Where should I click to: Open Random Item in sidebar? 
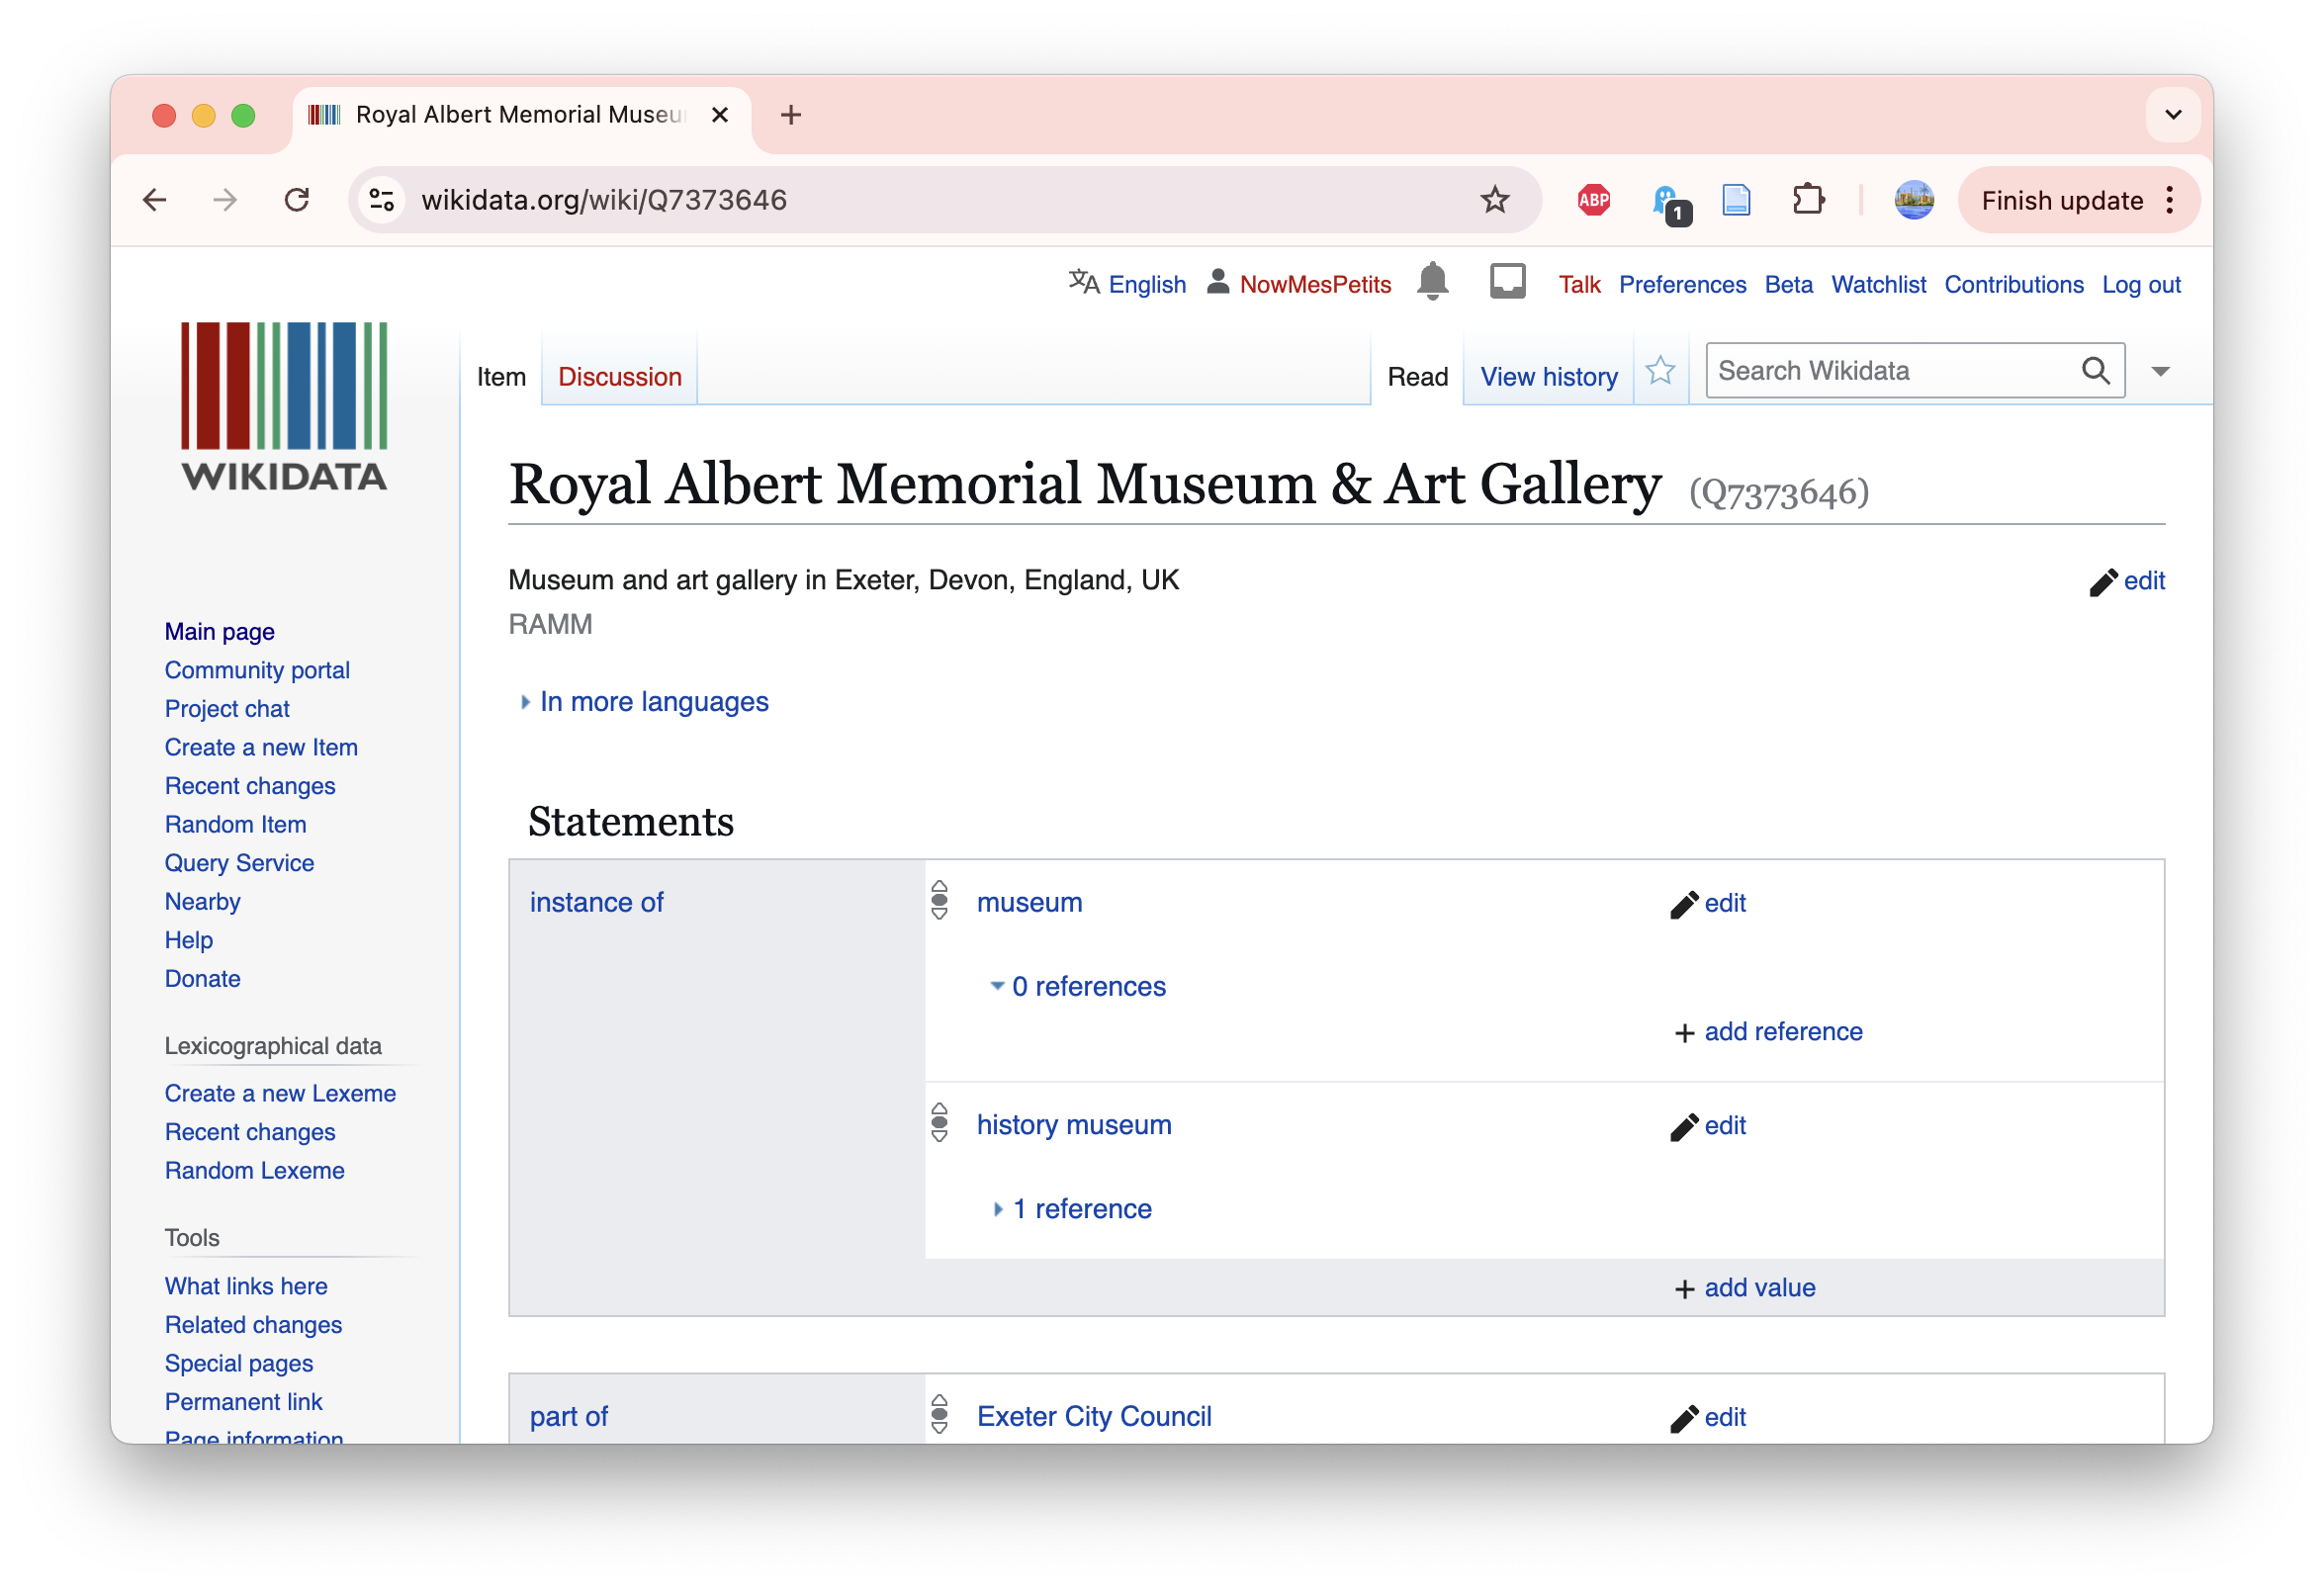tap(235, 825)
